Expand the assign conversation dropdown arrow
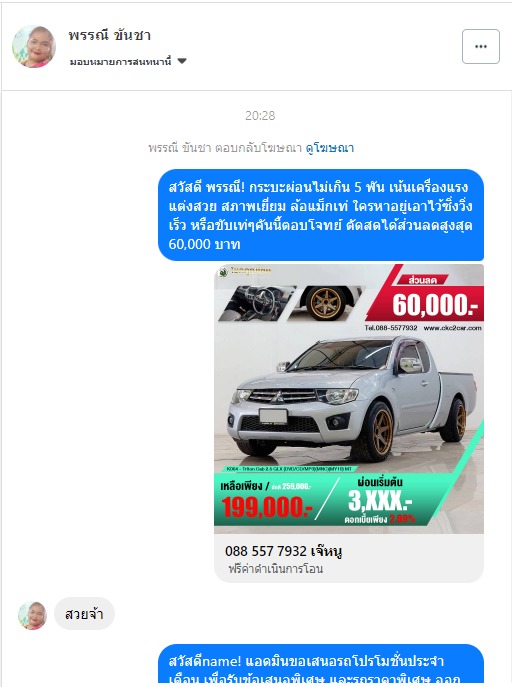 pyautogui.click(x=182, y=61)
